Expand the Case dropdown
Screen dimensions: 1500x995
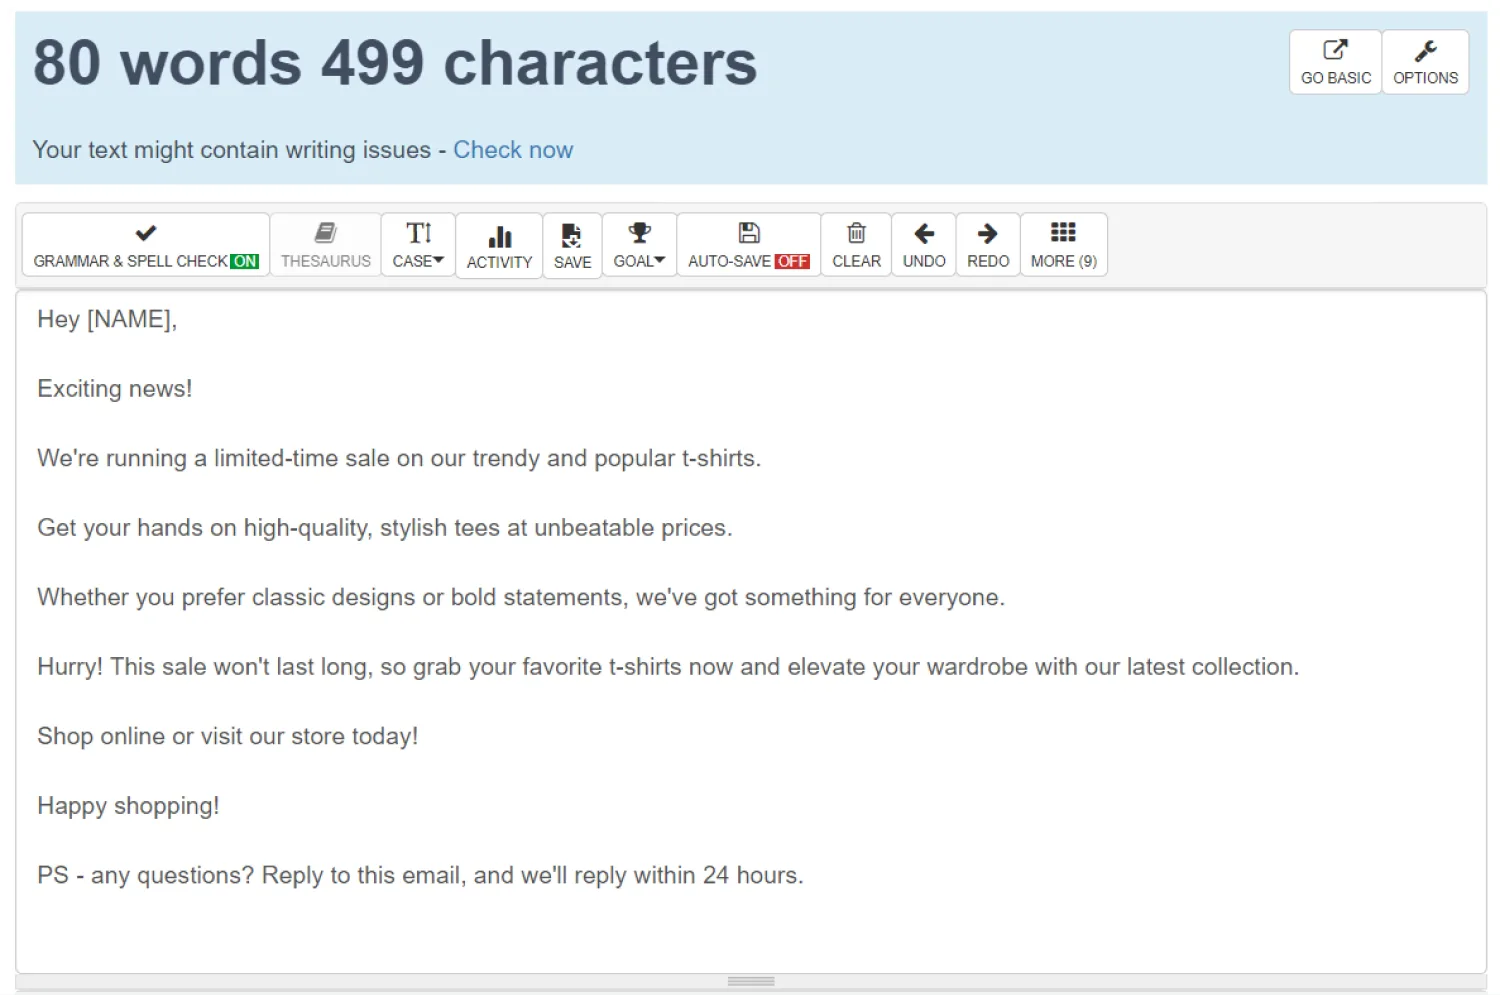418,245
